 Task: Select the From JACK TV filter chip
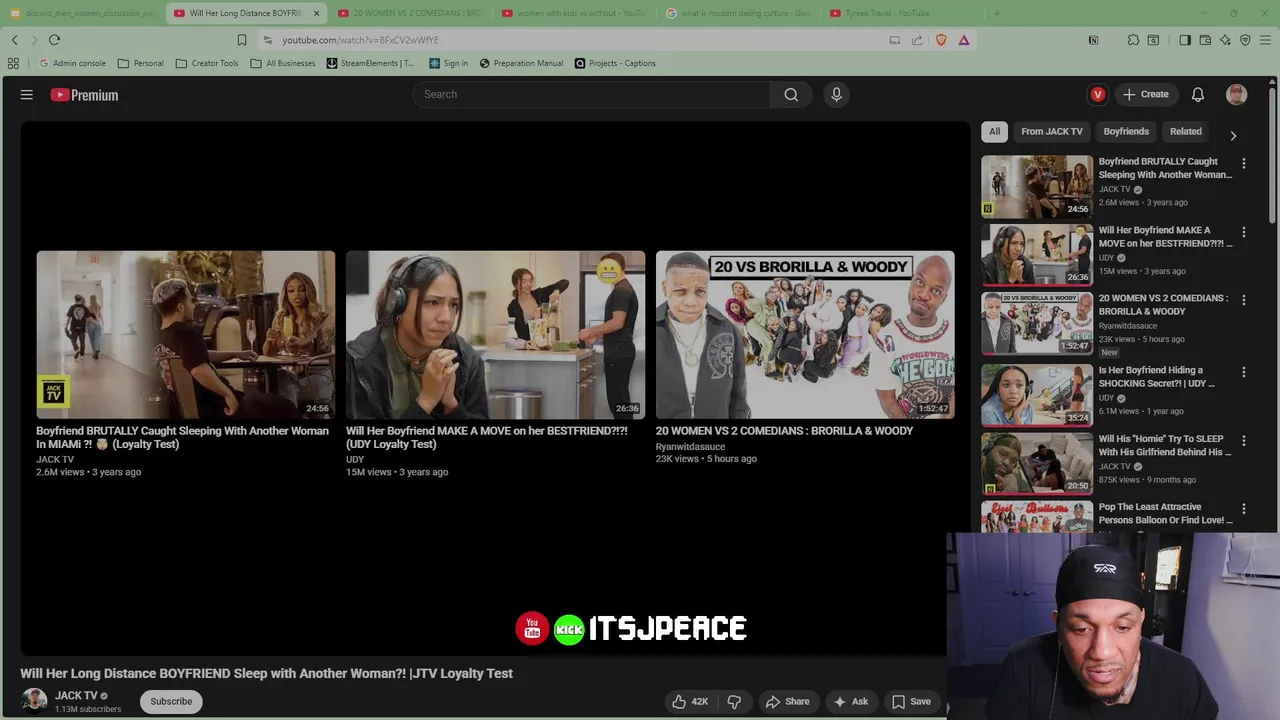click(x=1052, y=131)
